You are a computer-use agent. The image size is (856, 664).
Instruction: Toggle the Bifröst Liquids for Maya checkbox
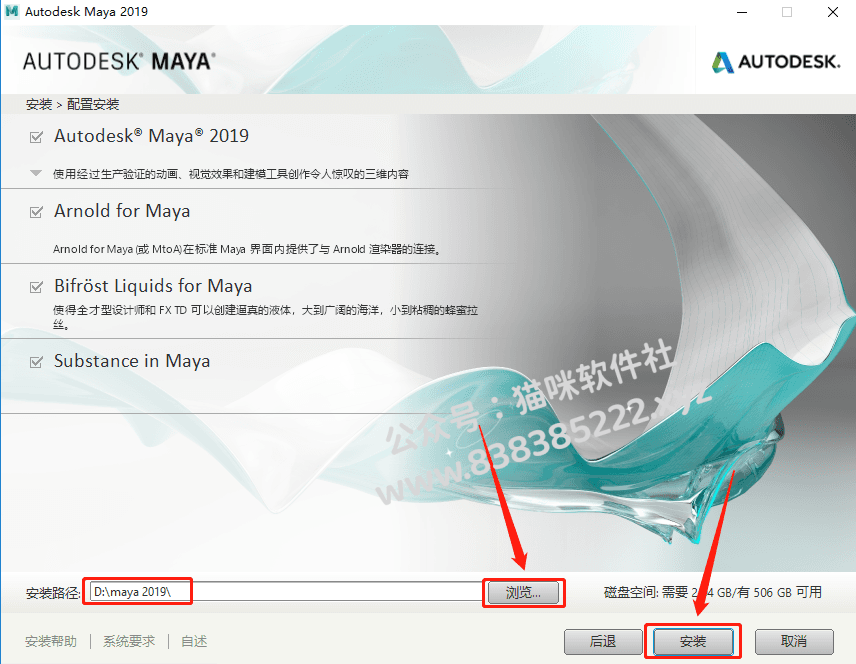36,287
